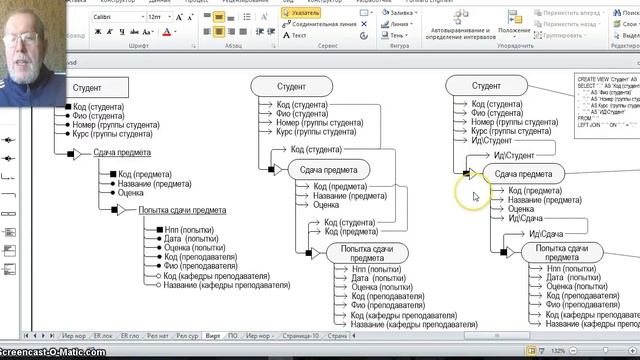Toggle the normal view status bar icon
The width and height of the screenshot is (640, 360).
(x=531, y=351)
